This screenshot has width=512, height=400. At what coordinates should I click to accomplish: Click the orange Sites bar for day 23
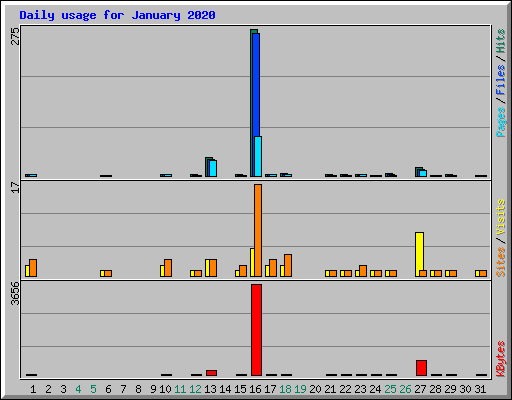pos(363,271)
